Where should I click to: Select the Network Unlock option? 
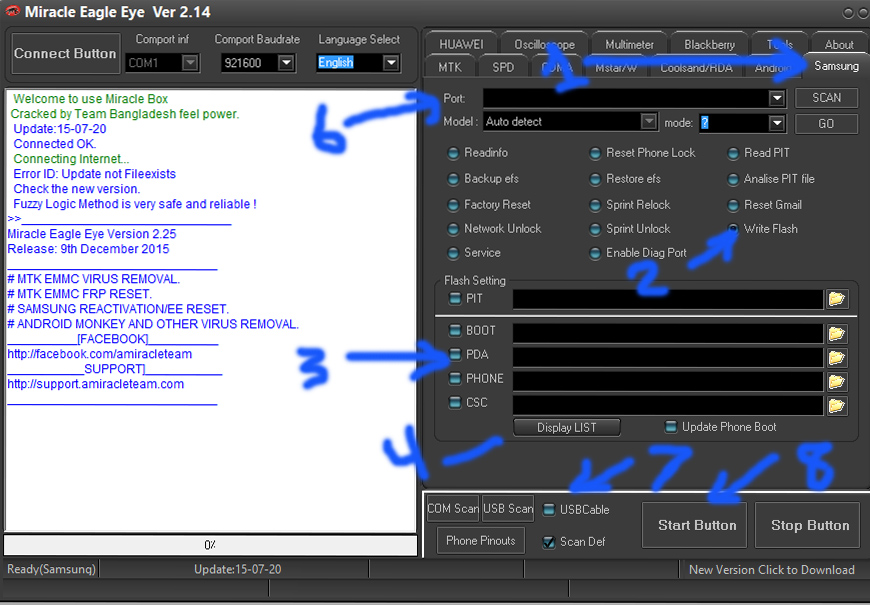click(x=453, y=229)
